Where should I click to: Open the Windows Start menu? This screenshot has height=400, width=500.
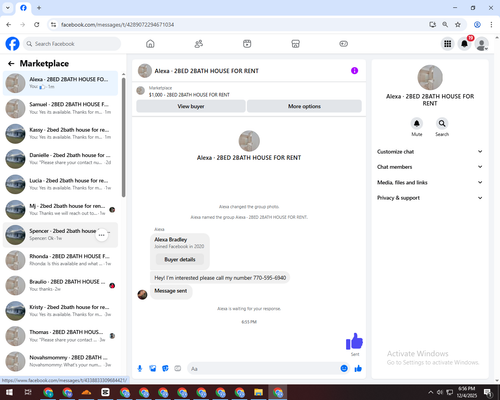pos(9,392)
